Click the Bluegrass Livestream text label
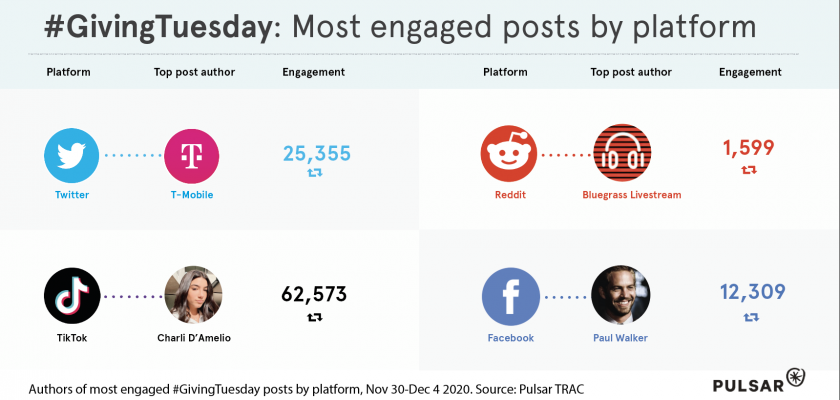Viewport: 840px width, 400px height. point(631,195)
